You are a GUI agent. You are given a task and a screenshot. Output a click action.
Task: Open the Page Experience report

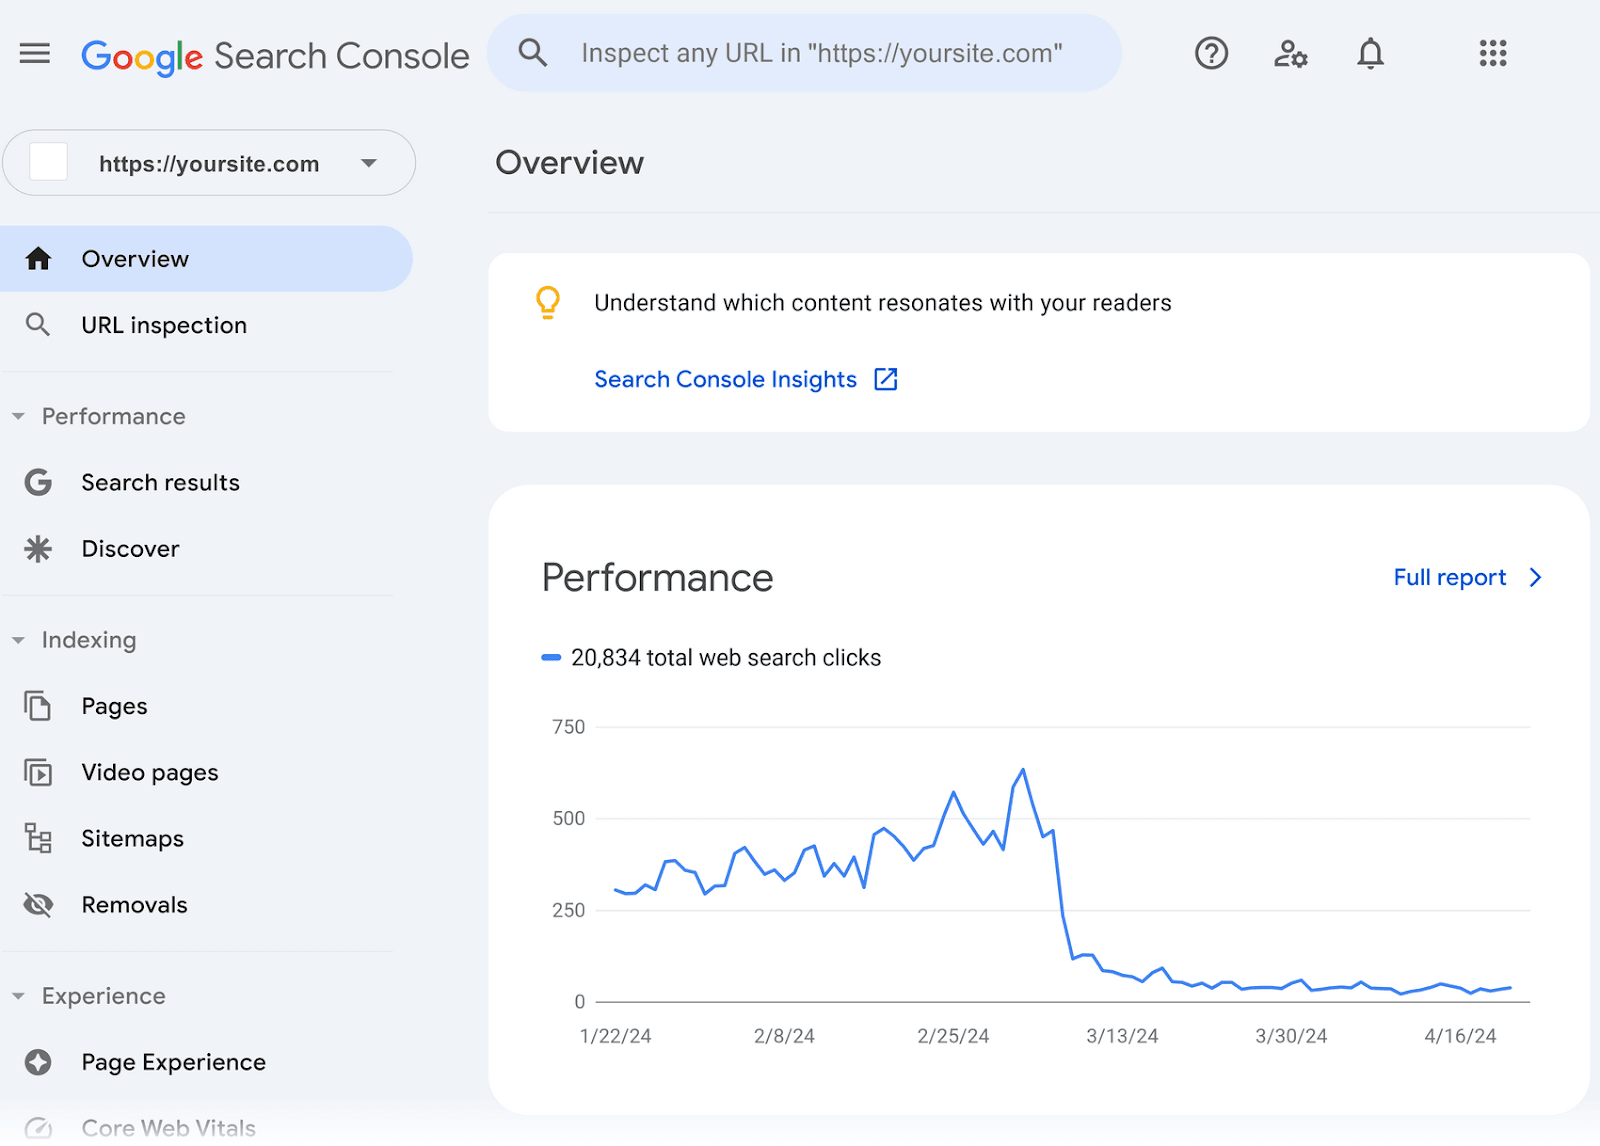click(x=172, y=1062)
